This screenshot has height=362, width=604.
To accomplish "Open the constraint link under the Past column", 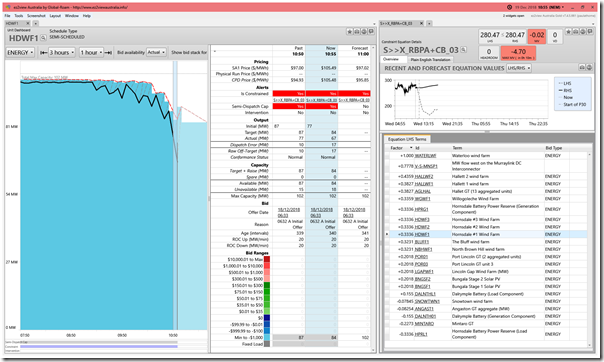I will click(289, 100).
